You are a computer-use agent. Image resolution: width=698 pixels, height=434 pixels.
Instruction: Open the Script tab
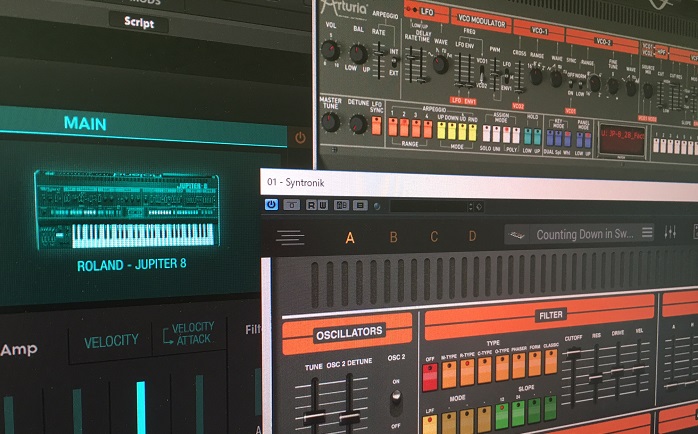138,22
